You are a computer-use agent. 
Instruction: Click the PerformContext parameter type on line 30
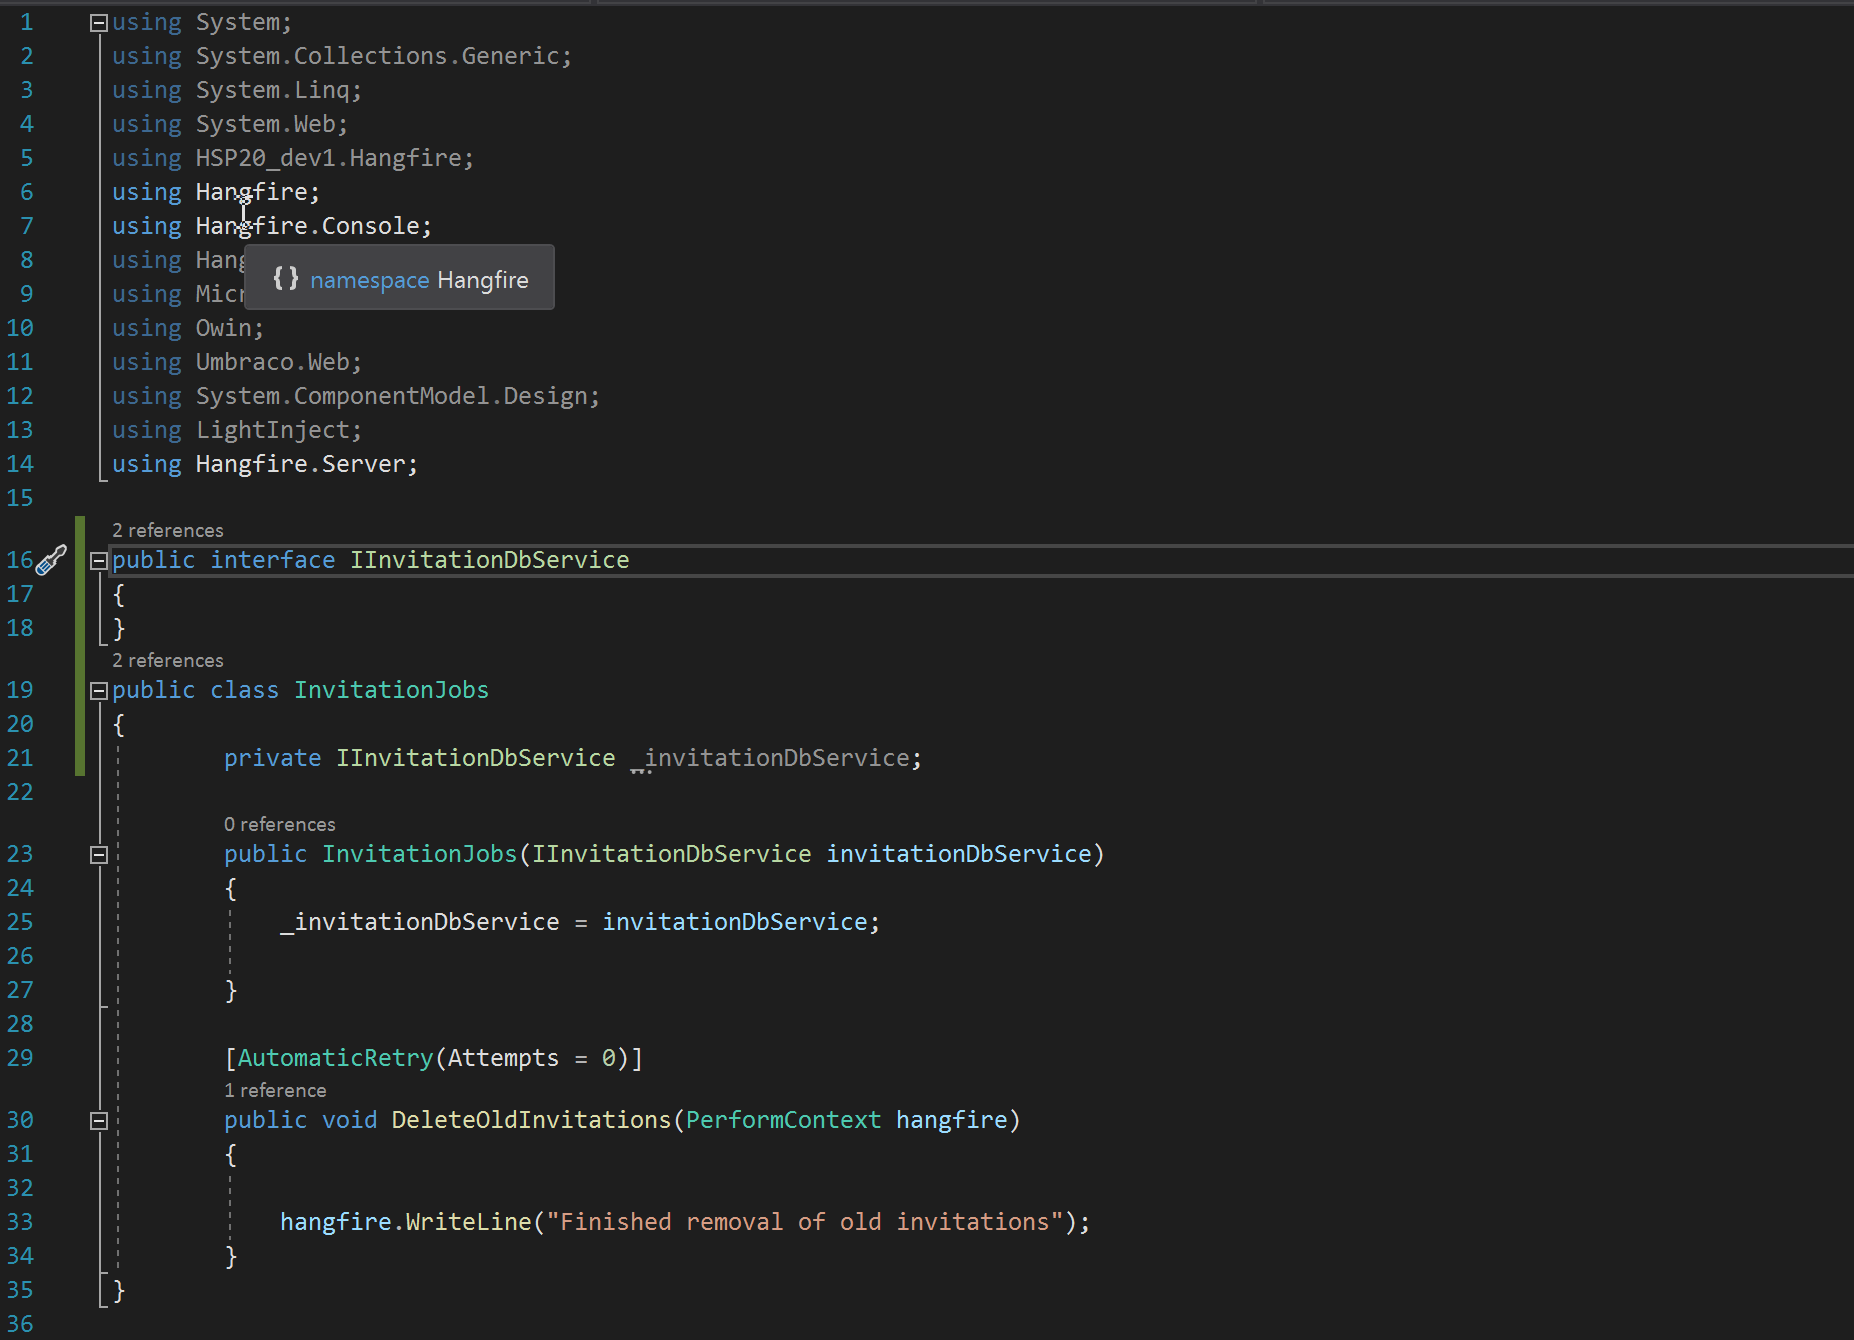[783, 1120]
